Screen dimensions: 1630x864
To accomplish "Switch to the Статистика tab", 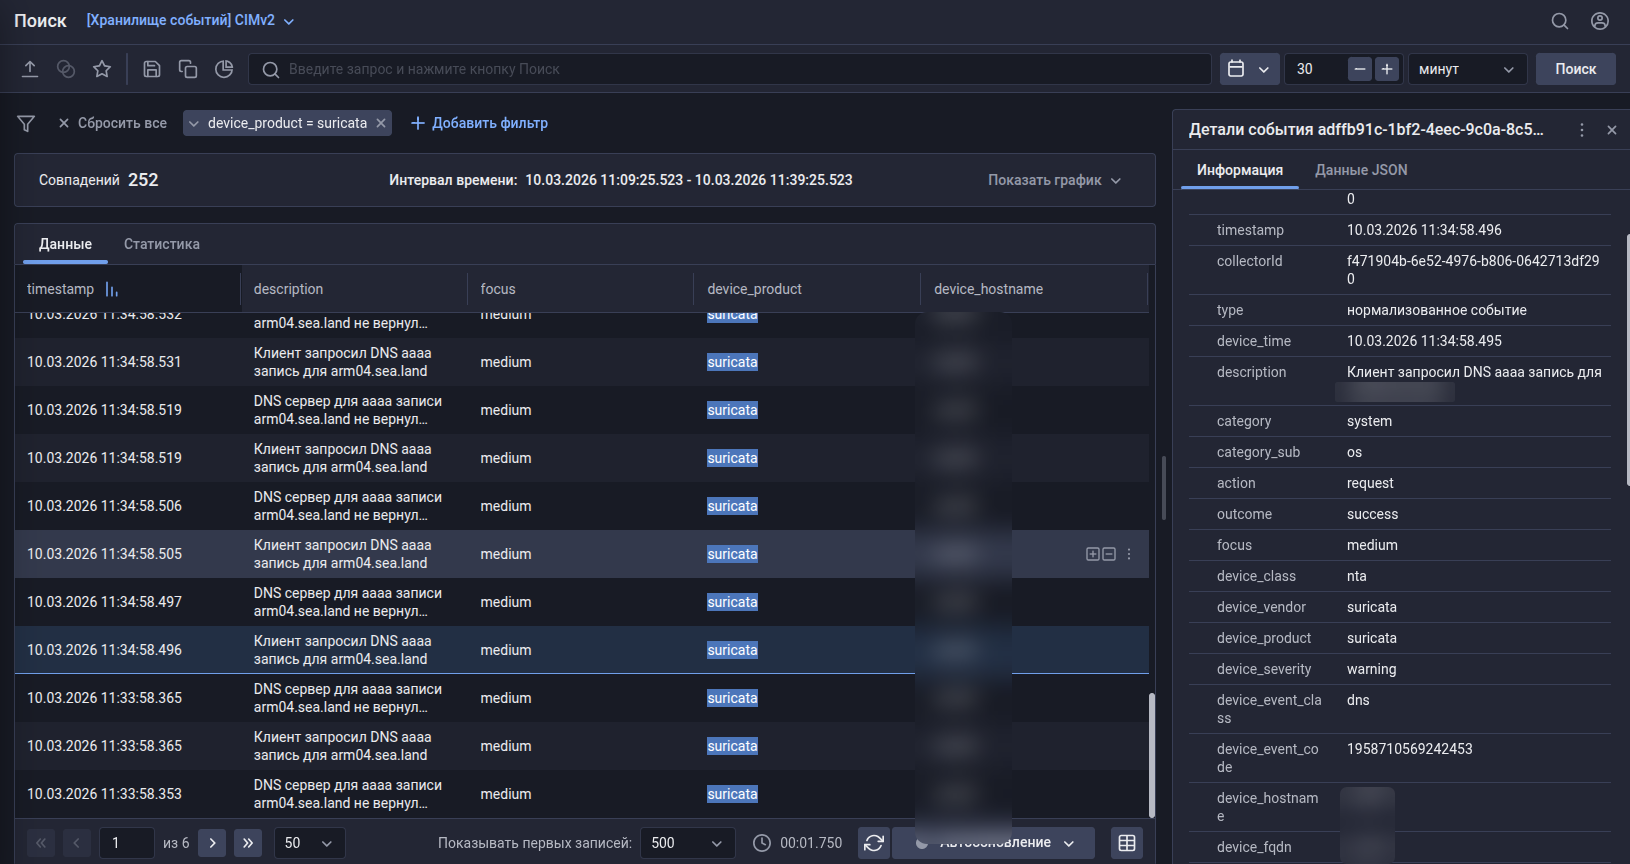I will click(x=162, y=244).
